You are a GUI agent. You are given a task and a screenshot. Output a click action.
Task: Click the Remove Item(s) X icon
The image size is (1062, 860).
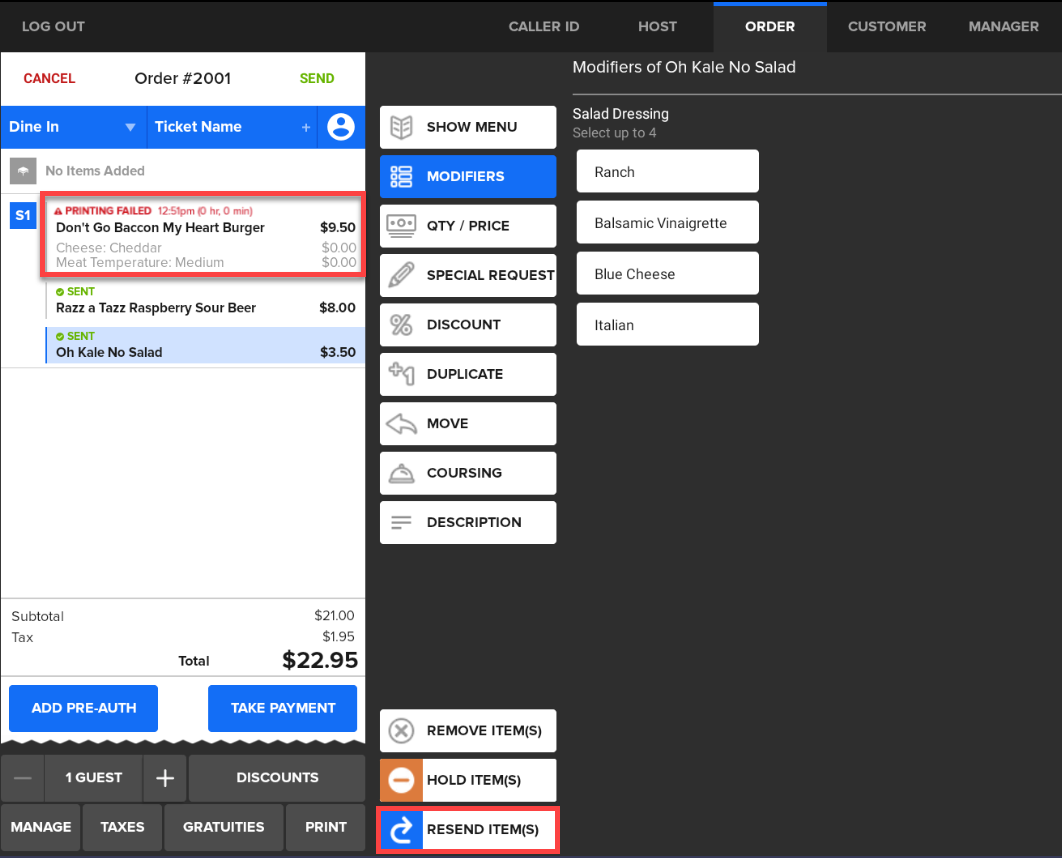[401, 731]
